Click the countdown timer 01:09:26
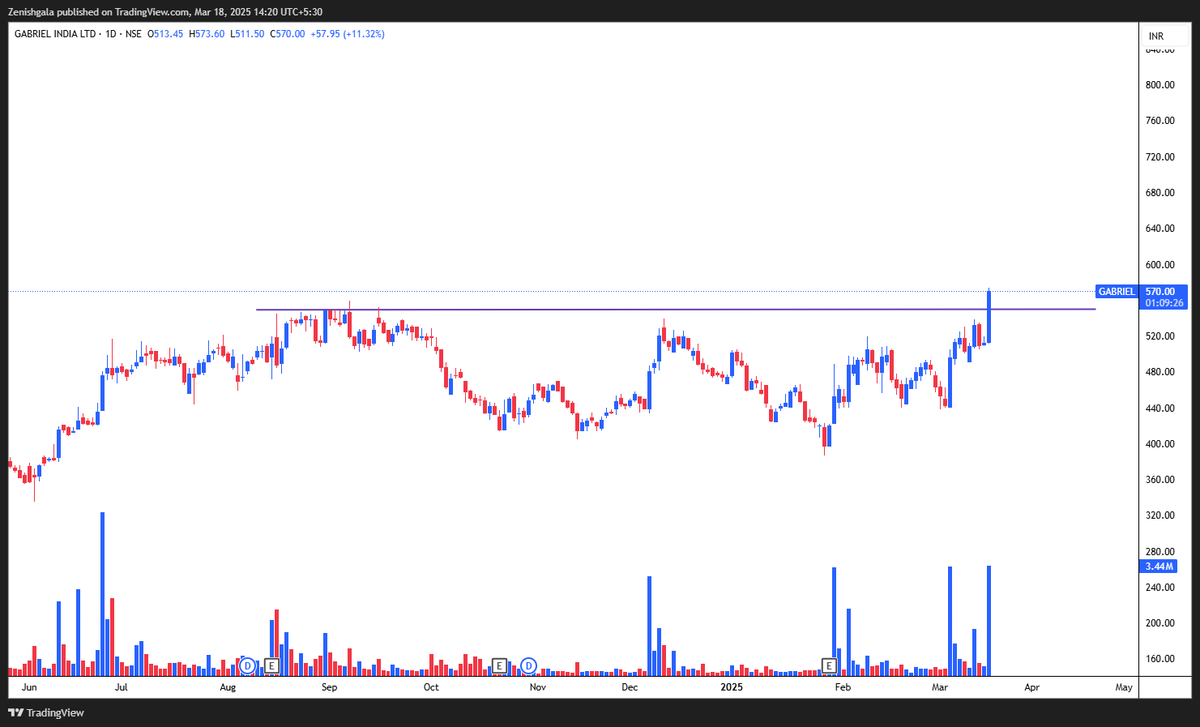 click(x=1164, y=302)
